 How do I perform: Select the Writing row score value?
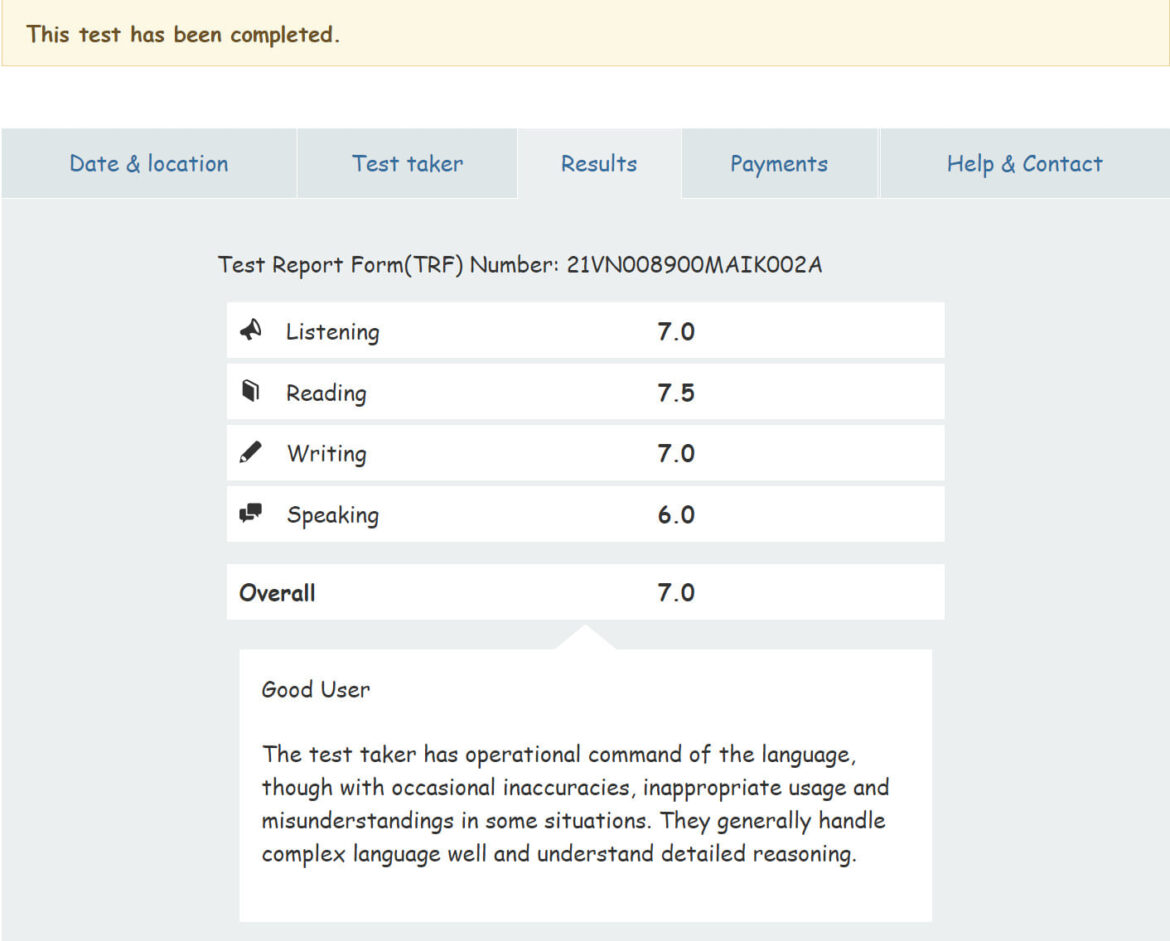(x=675, y=454)
